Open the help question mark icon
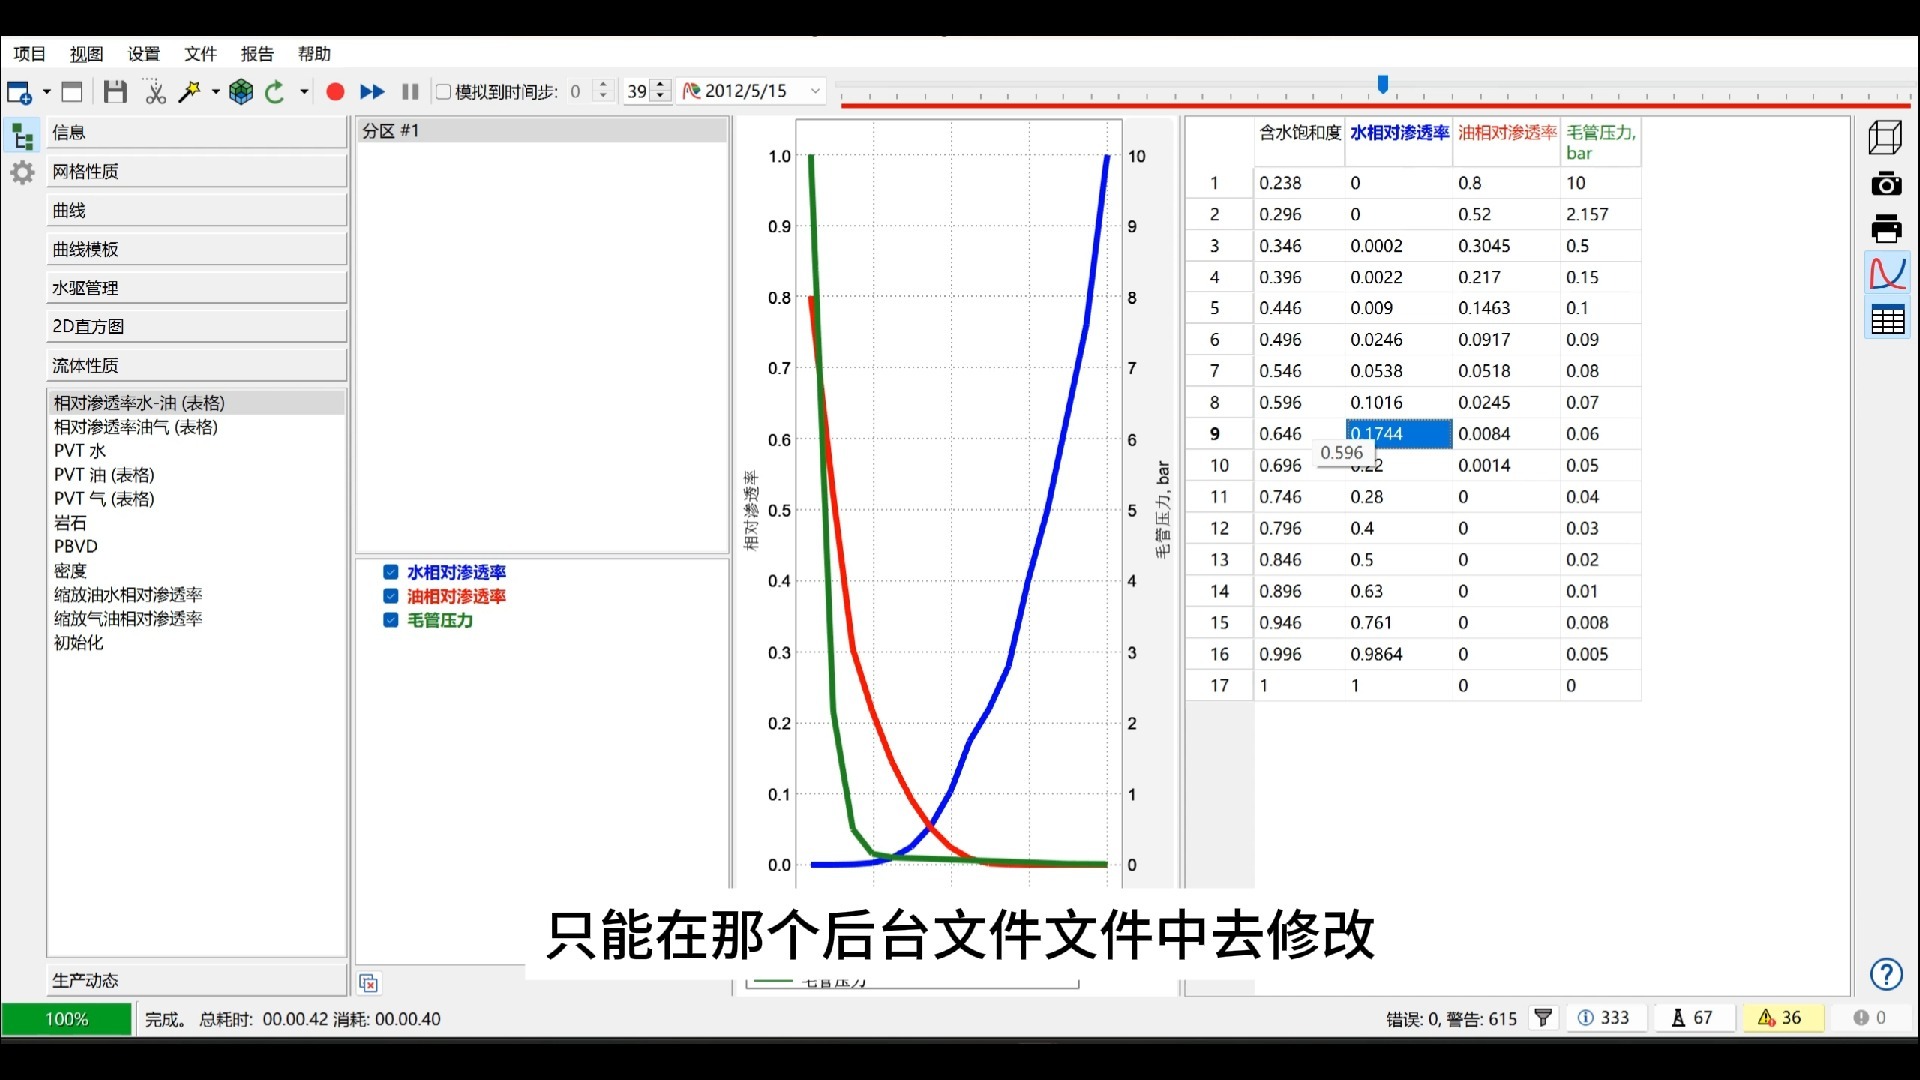 click(x=1886, y=974)
